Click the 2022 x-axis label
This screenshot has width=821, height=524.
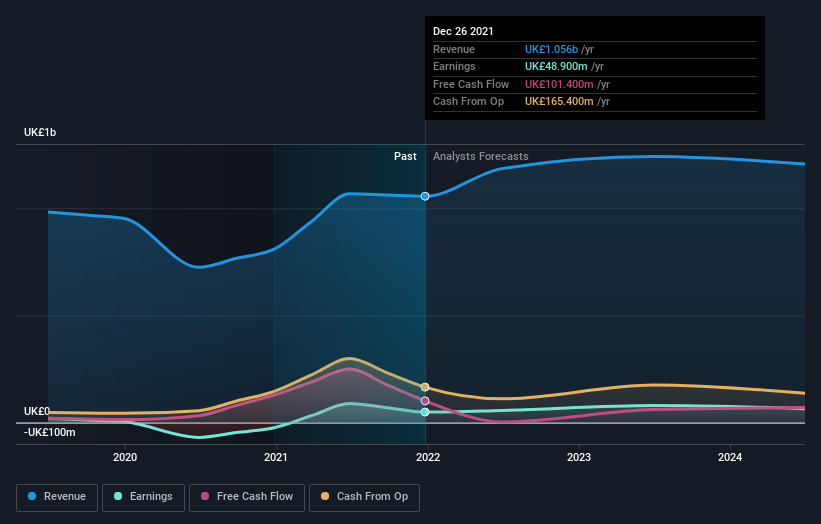tap(428, 457)
